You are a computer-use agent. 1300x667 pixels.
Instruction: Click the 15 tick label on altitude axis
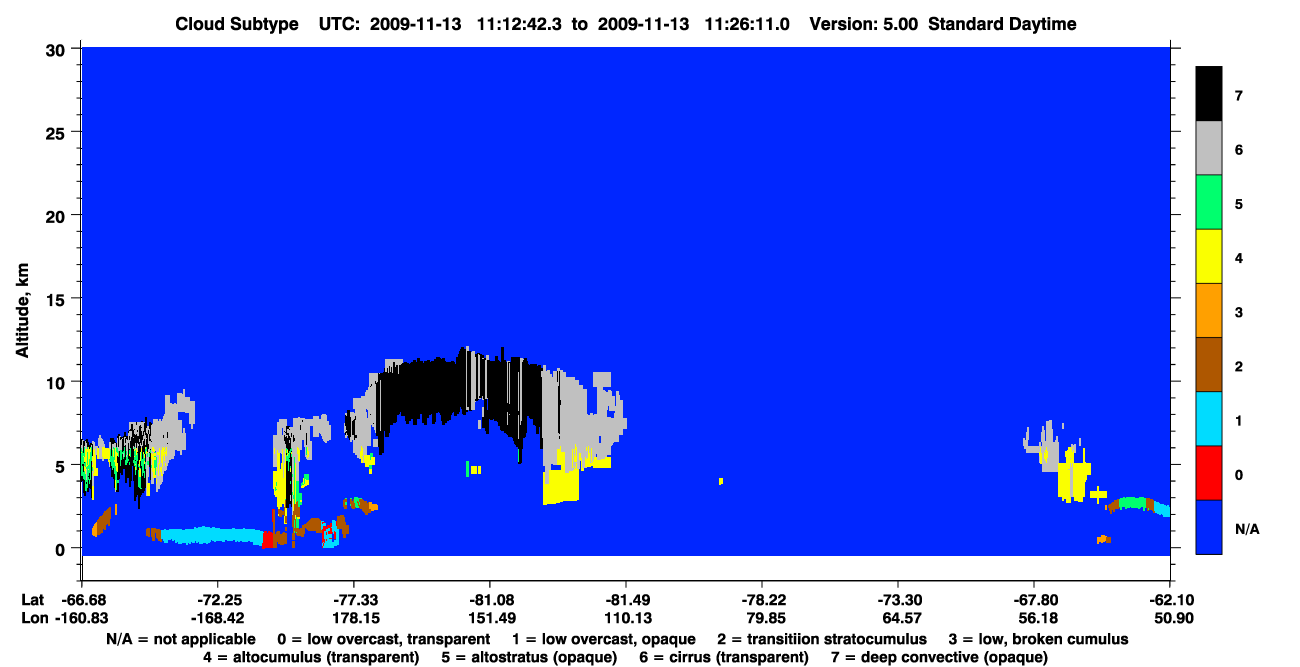click(x=58, y=299)
